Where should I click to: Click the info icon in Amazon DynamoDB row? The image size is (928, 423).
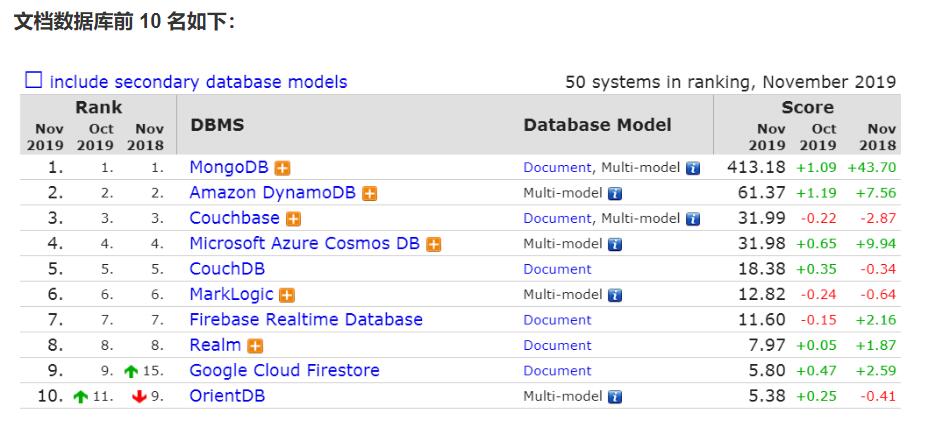point(616,194)
